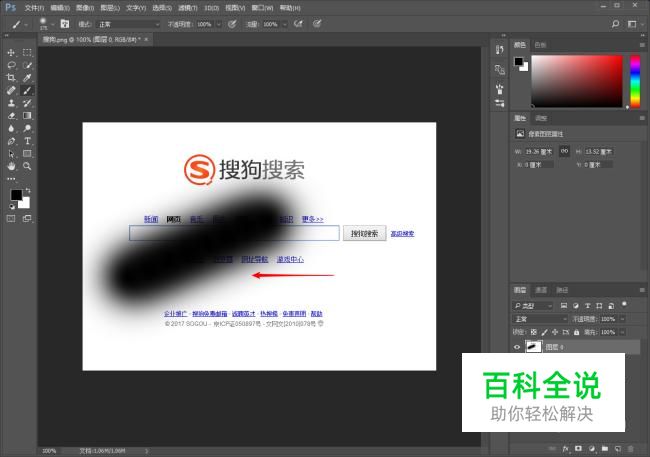Viewport: 650px width, 457px height.
Task: Toggle type layer filter
Action: pos(587,306)
